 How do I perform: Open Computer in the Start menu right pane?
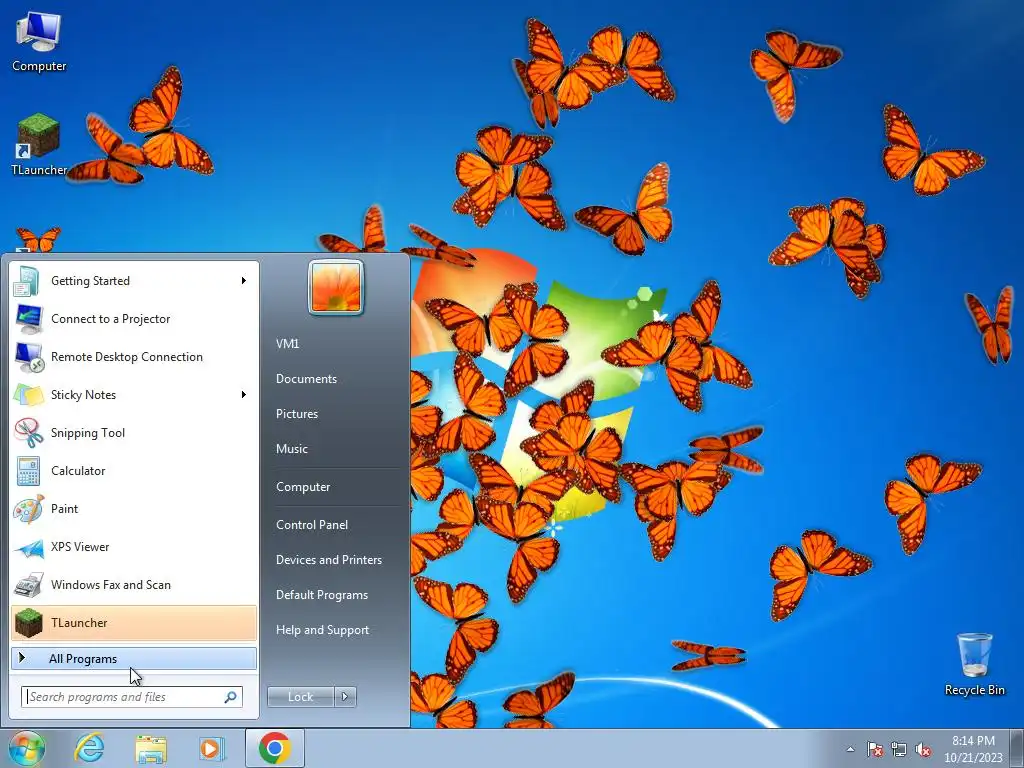point(303,487)
